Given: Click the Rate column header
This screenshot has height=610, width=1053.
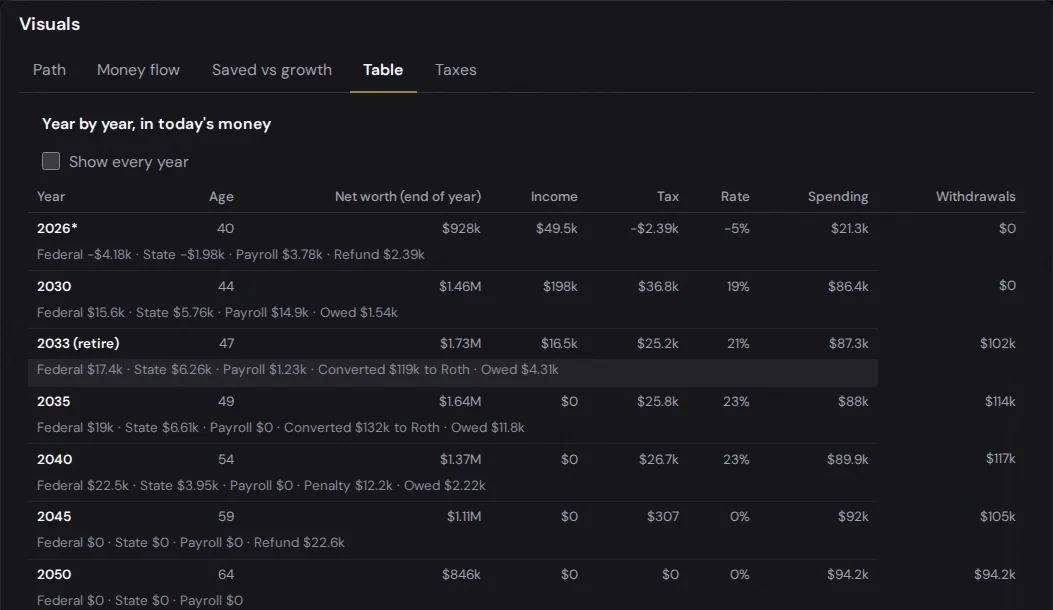Looking at the screenshot, I should [735, 196].
